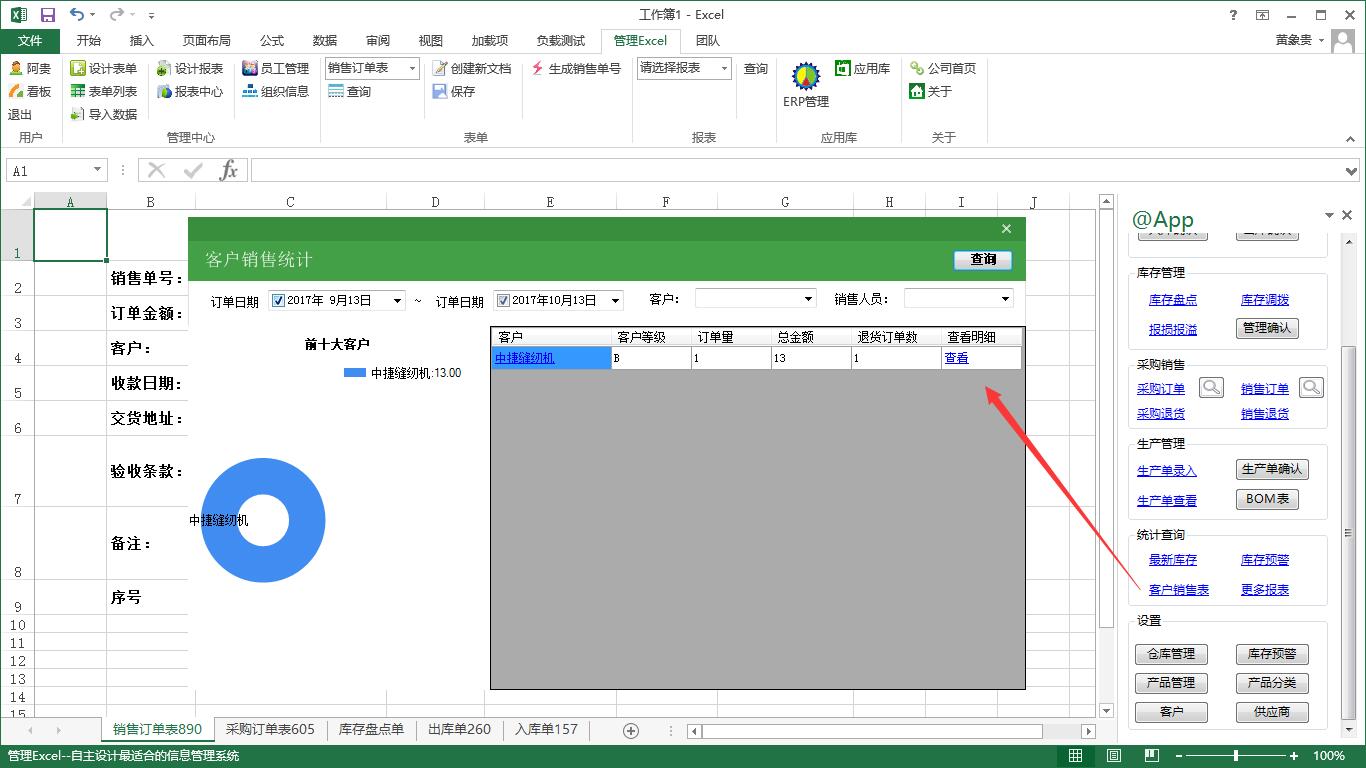This screenshot has width=1366, height=768.
Task: Open 设计报表 report designer
Action: 190,68
